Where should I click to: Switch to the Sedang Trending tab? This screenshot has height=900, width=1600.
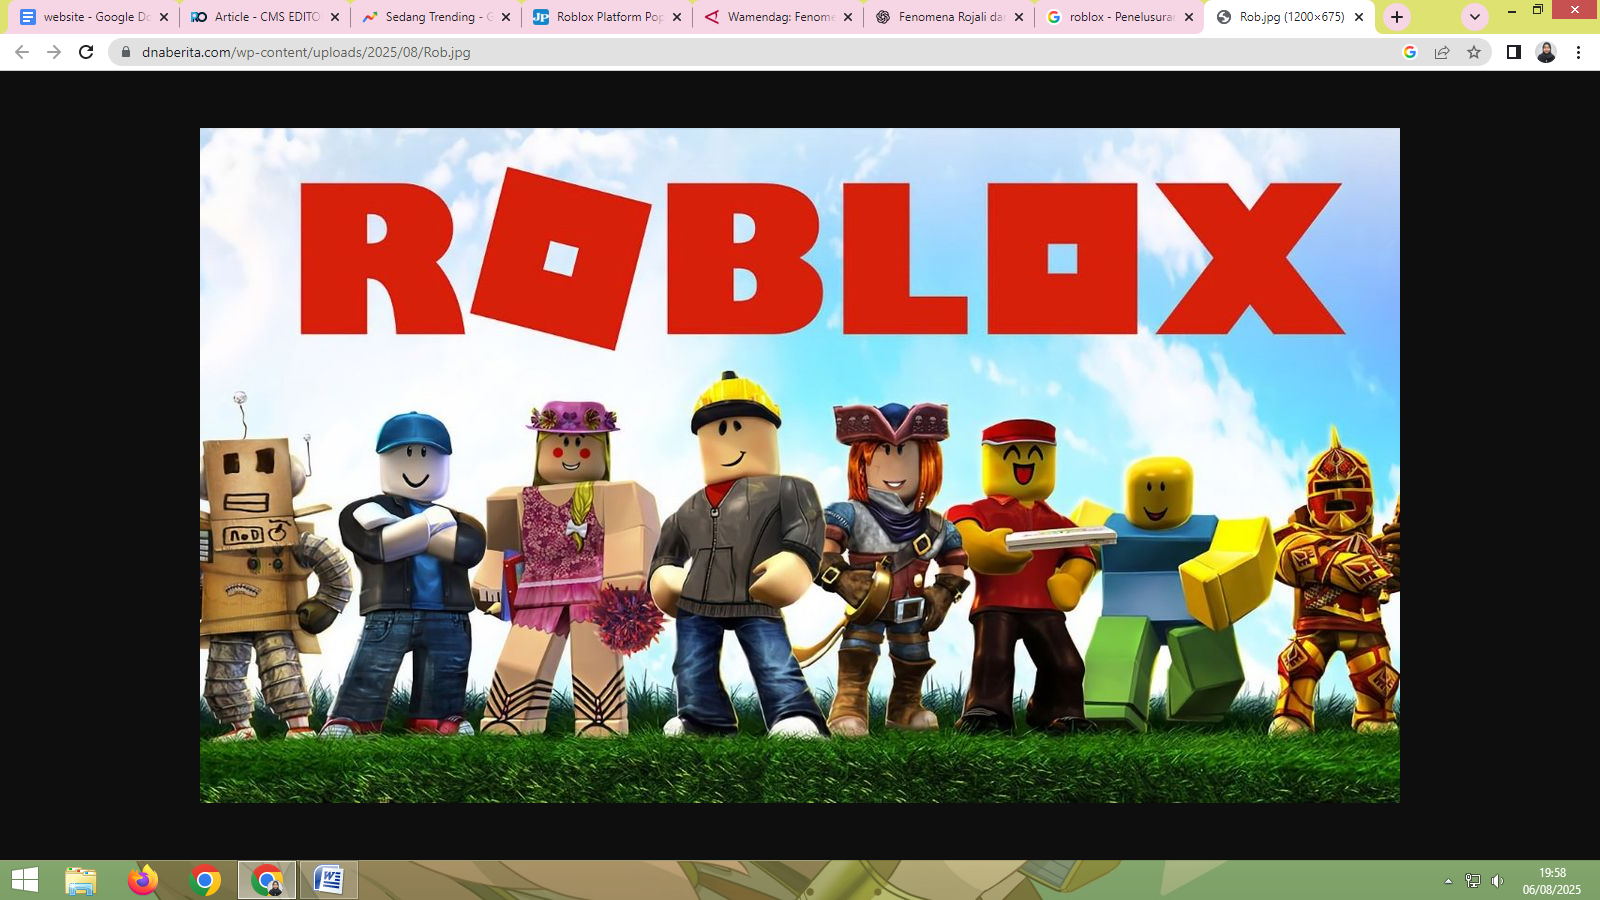click(x=437, y=17)
